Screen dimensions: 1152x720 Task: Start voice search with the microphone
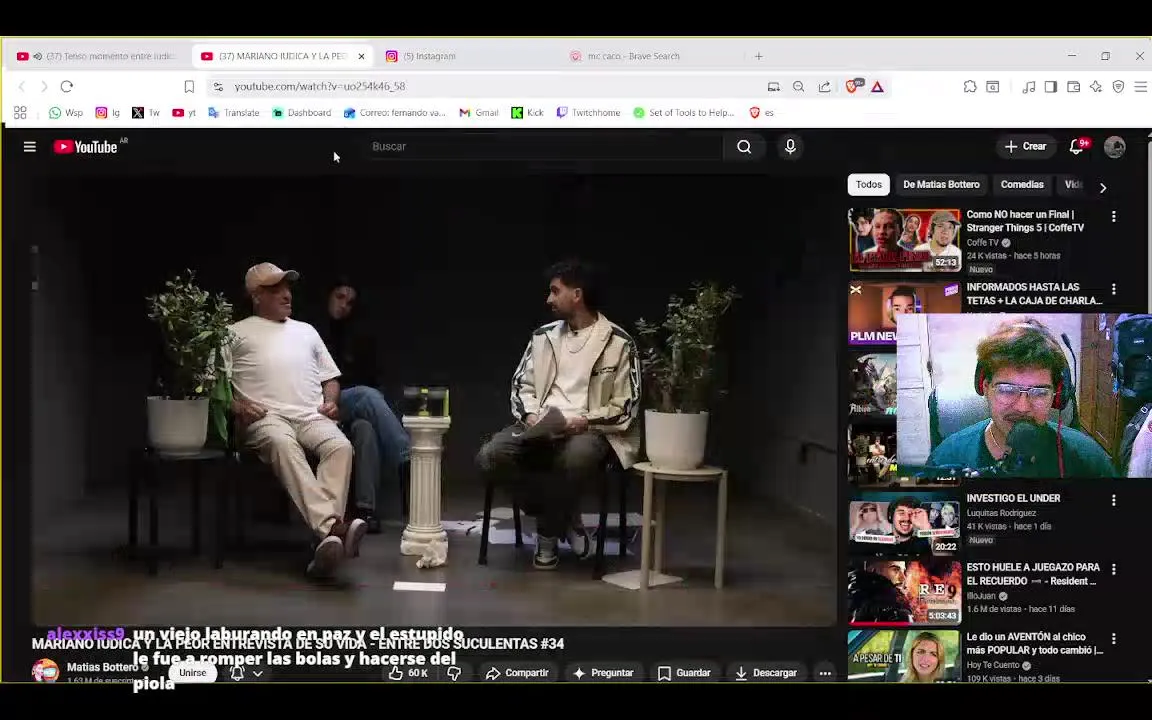(x=791, y=147)
